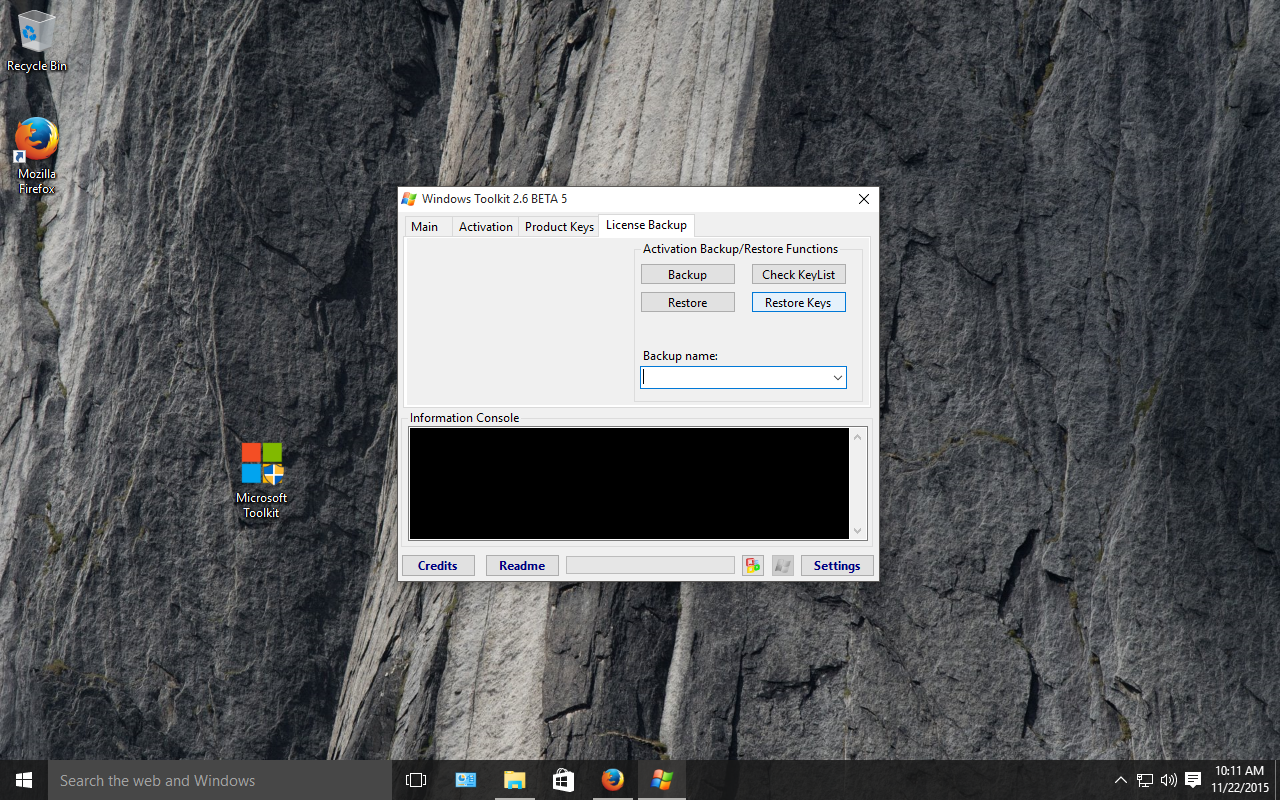The image size is (1280, 800).
Task: Open the Windows Store taskbar icon
Action: coord(563,780)
